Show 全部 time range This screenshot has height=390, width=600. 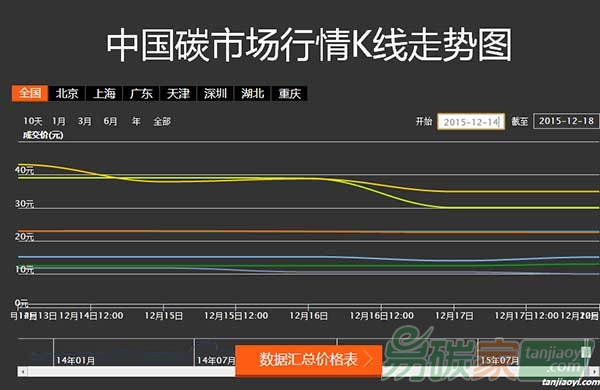point(162,121)
